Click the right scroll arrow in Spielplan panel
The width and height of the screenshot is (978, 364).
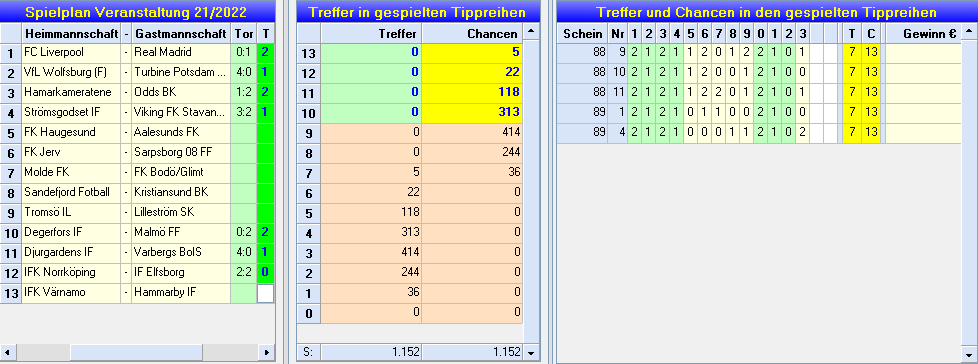[267, 352]
